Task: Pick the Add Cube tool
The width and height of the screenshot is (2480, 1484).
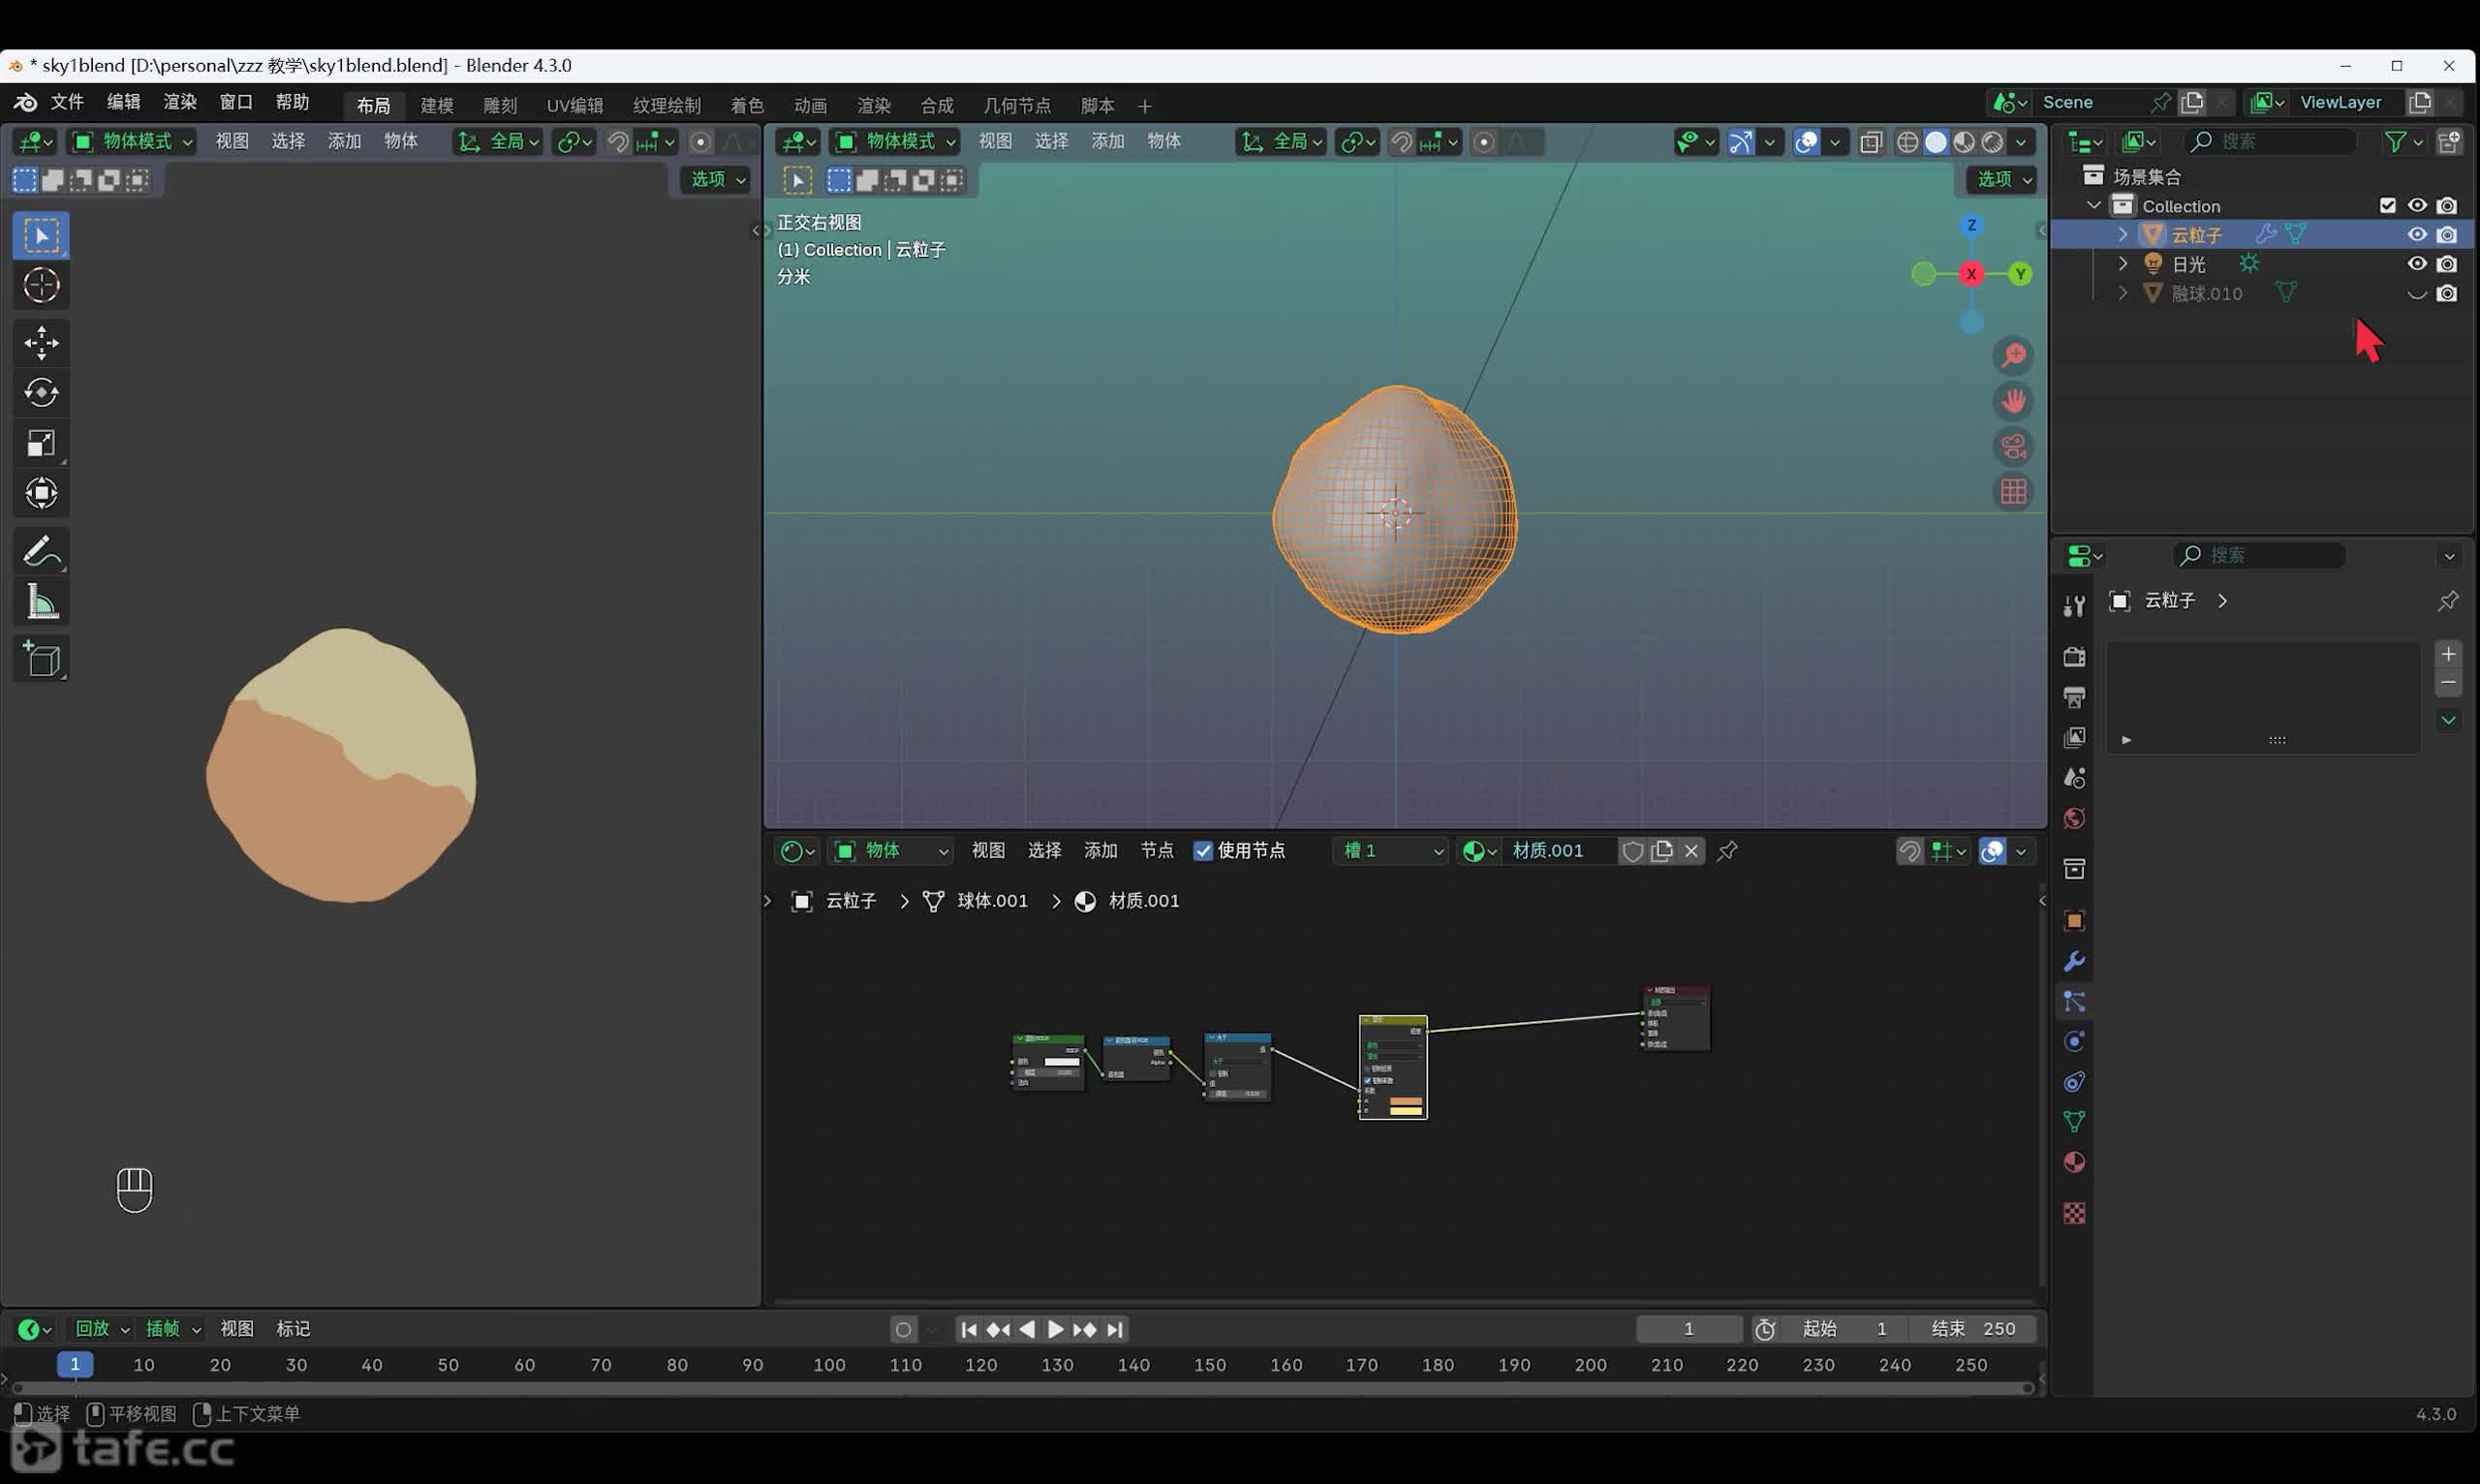Action: pos(41,660)
